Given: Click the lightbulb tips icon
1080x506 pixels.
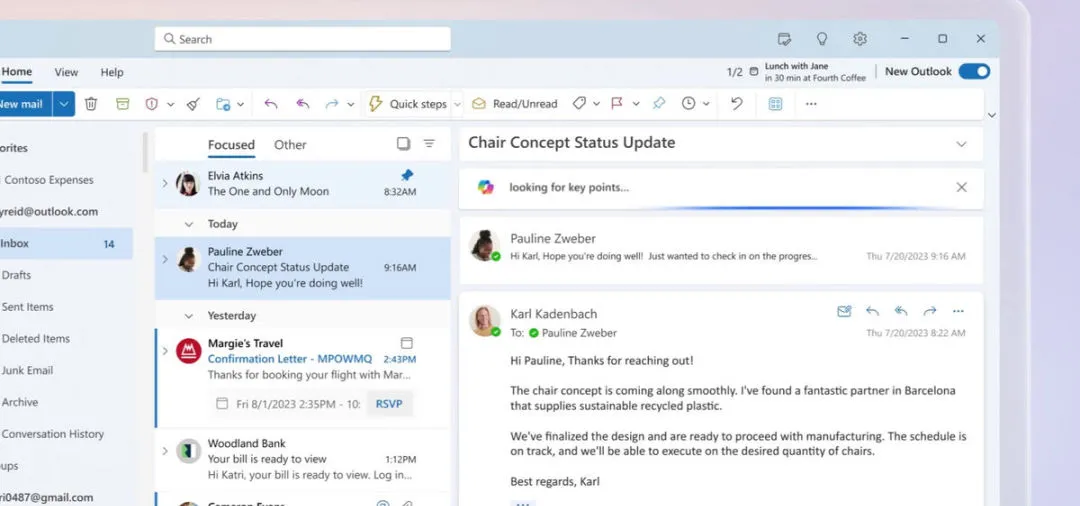Looking at the screenshot, I should 822,39.
